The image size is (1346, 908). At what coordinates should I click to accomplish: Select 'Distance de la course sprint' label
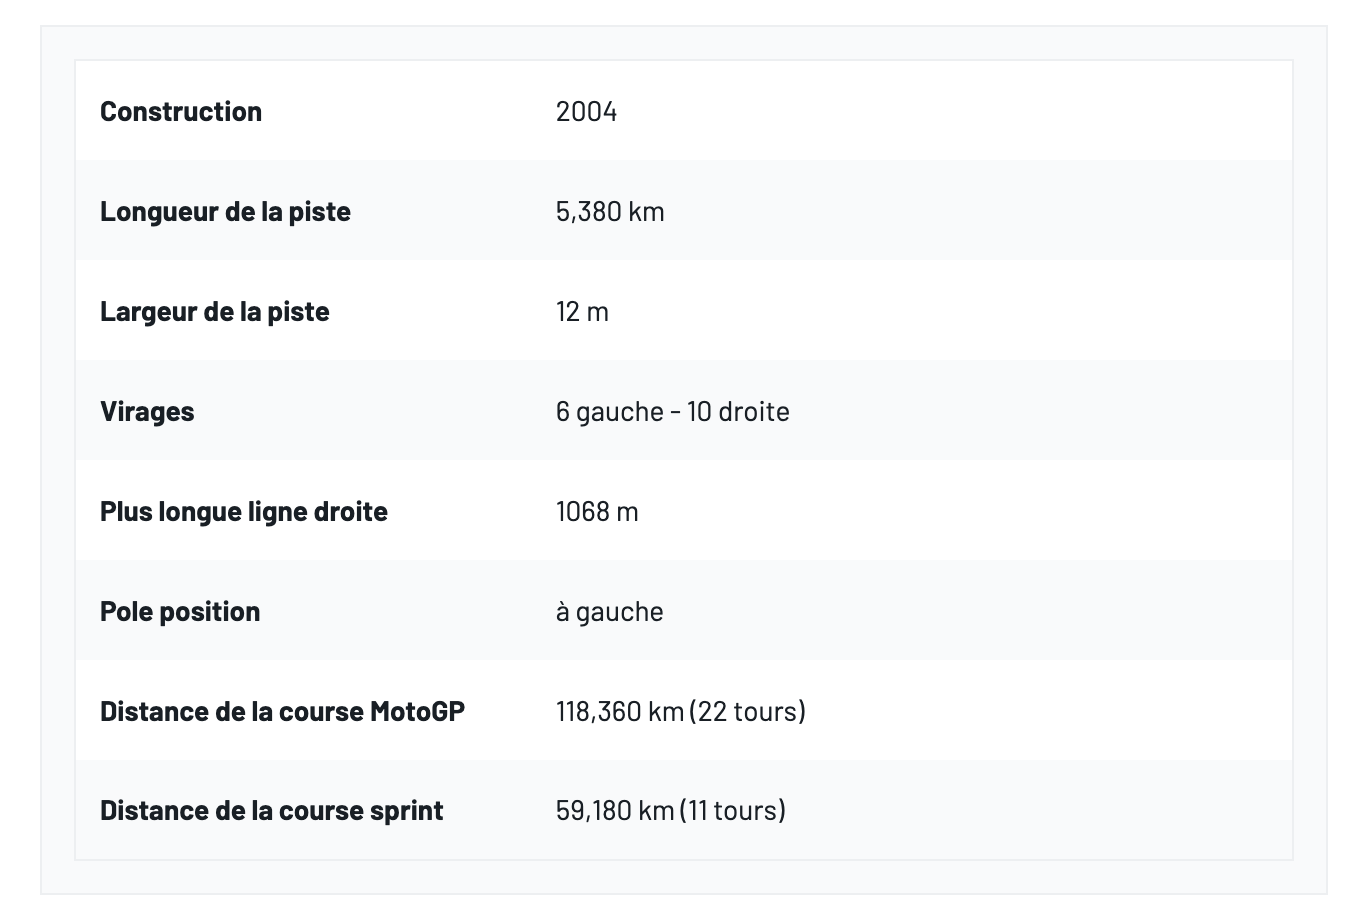271,810
